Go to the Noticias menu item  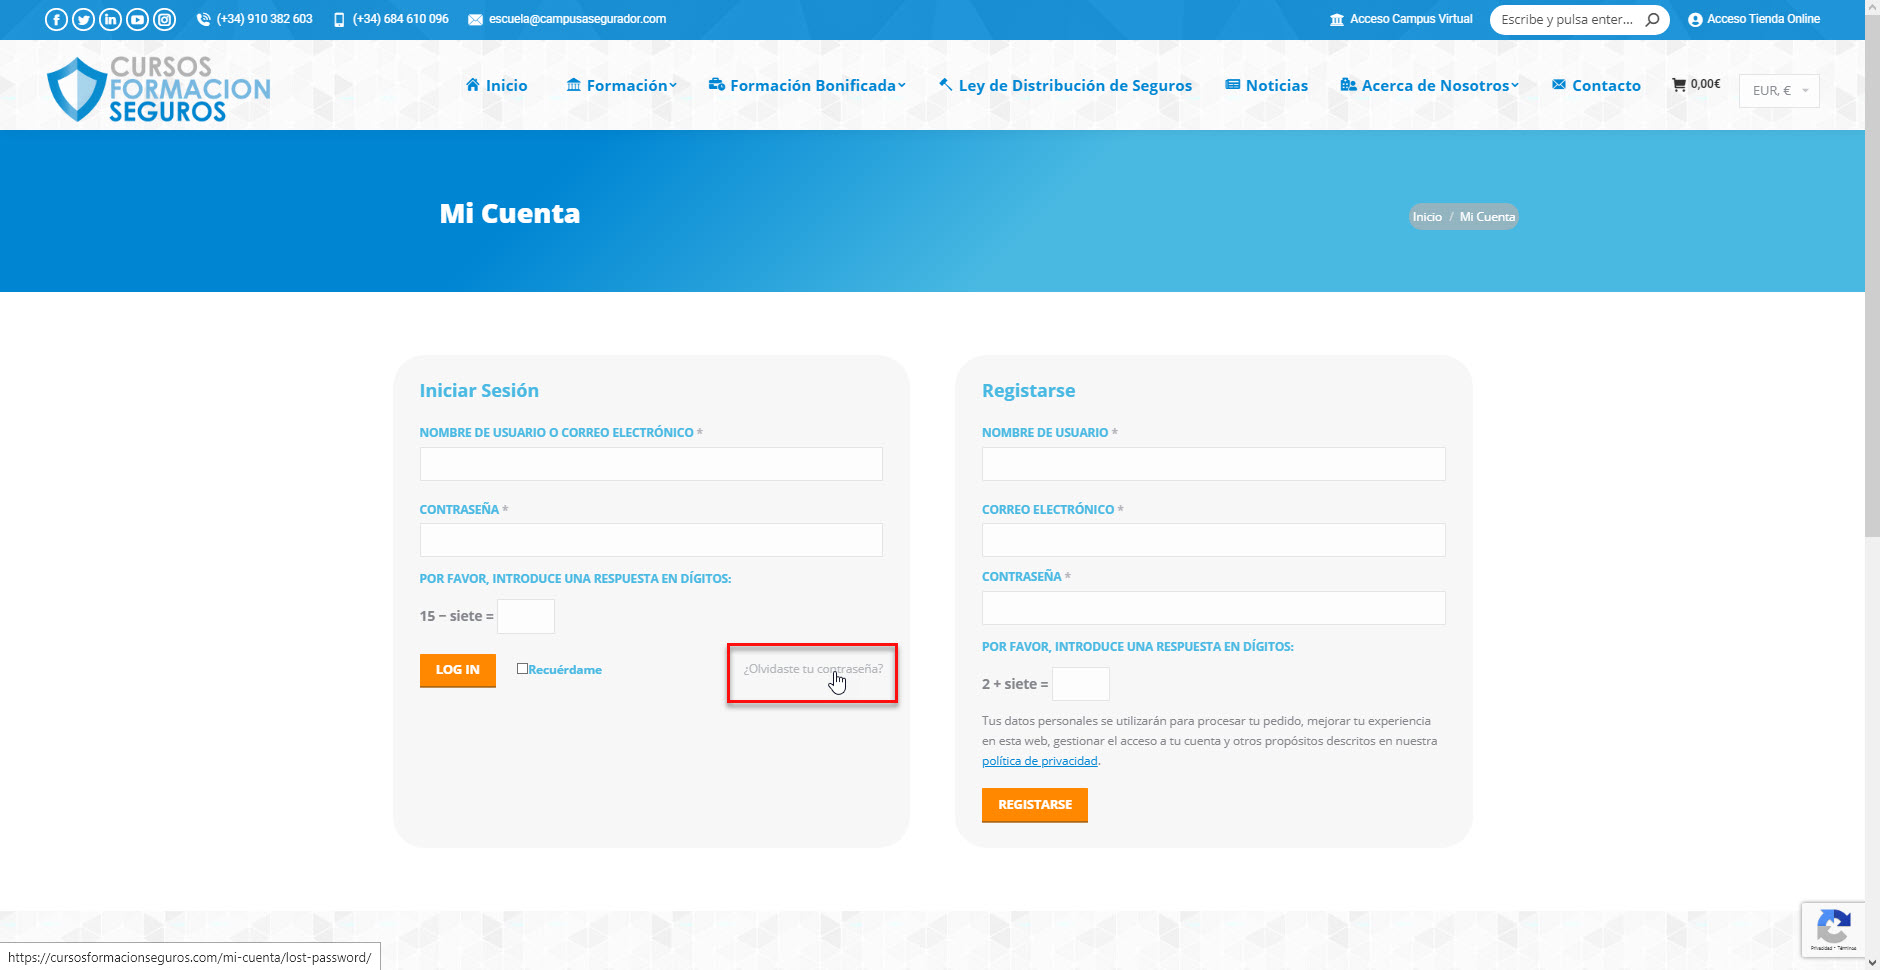click(x=1267, y=86)
